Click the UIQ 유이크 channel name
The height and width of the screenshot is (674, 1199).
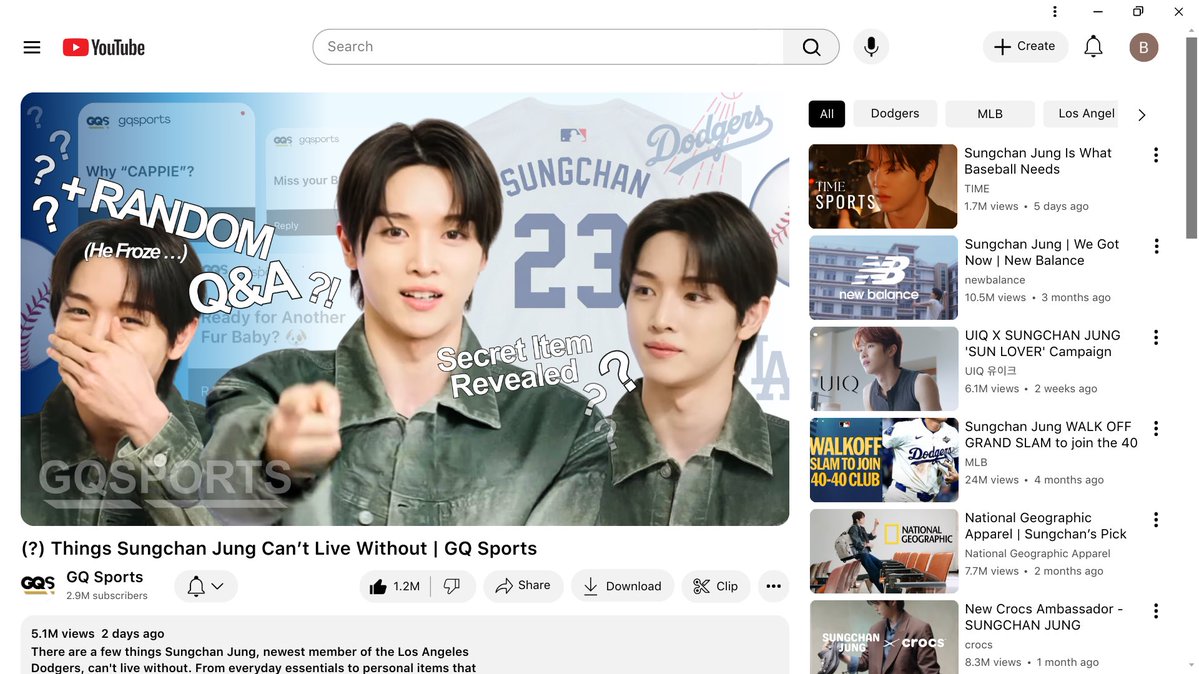990,371
